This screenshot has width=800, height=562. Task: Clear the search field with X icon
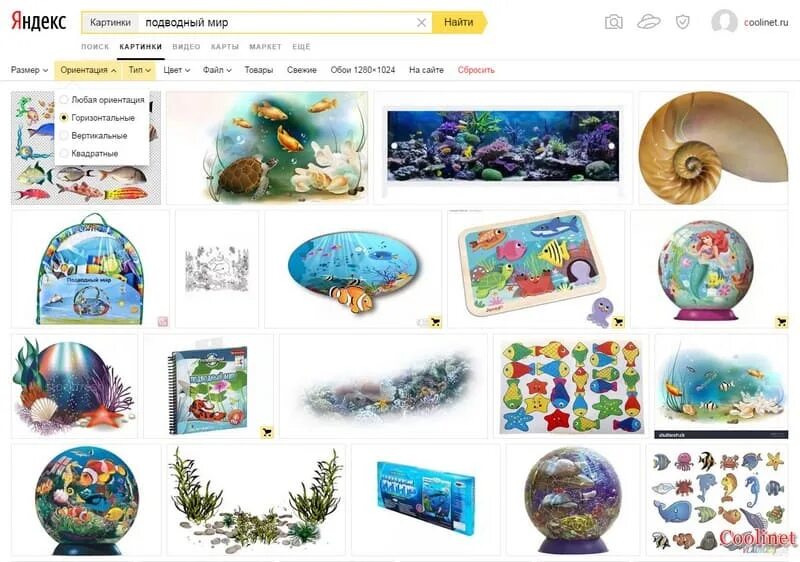point(421,22)
